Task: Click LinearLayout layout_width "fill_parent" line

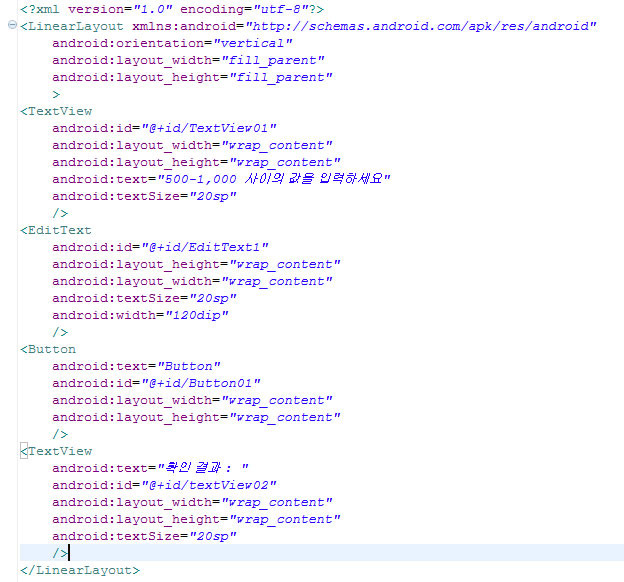Action: click(x=188, y=60)
